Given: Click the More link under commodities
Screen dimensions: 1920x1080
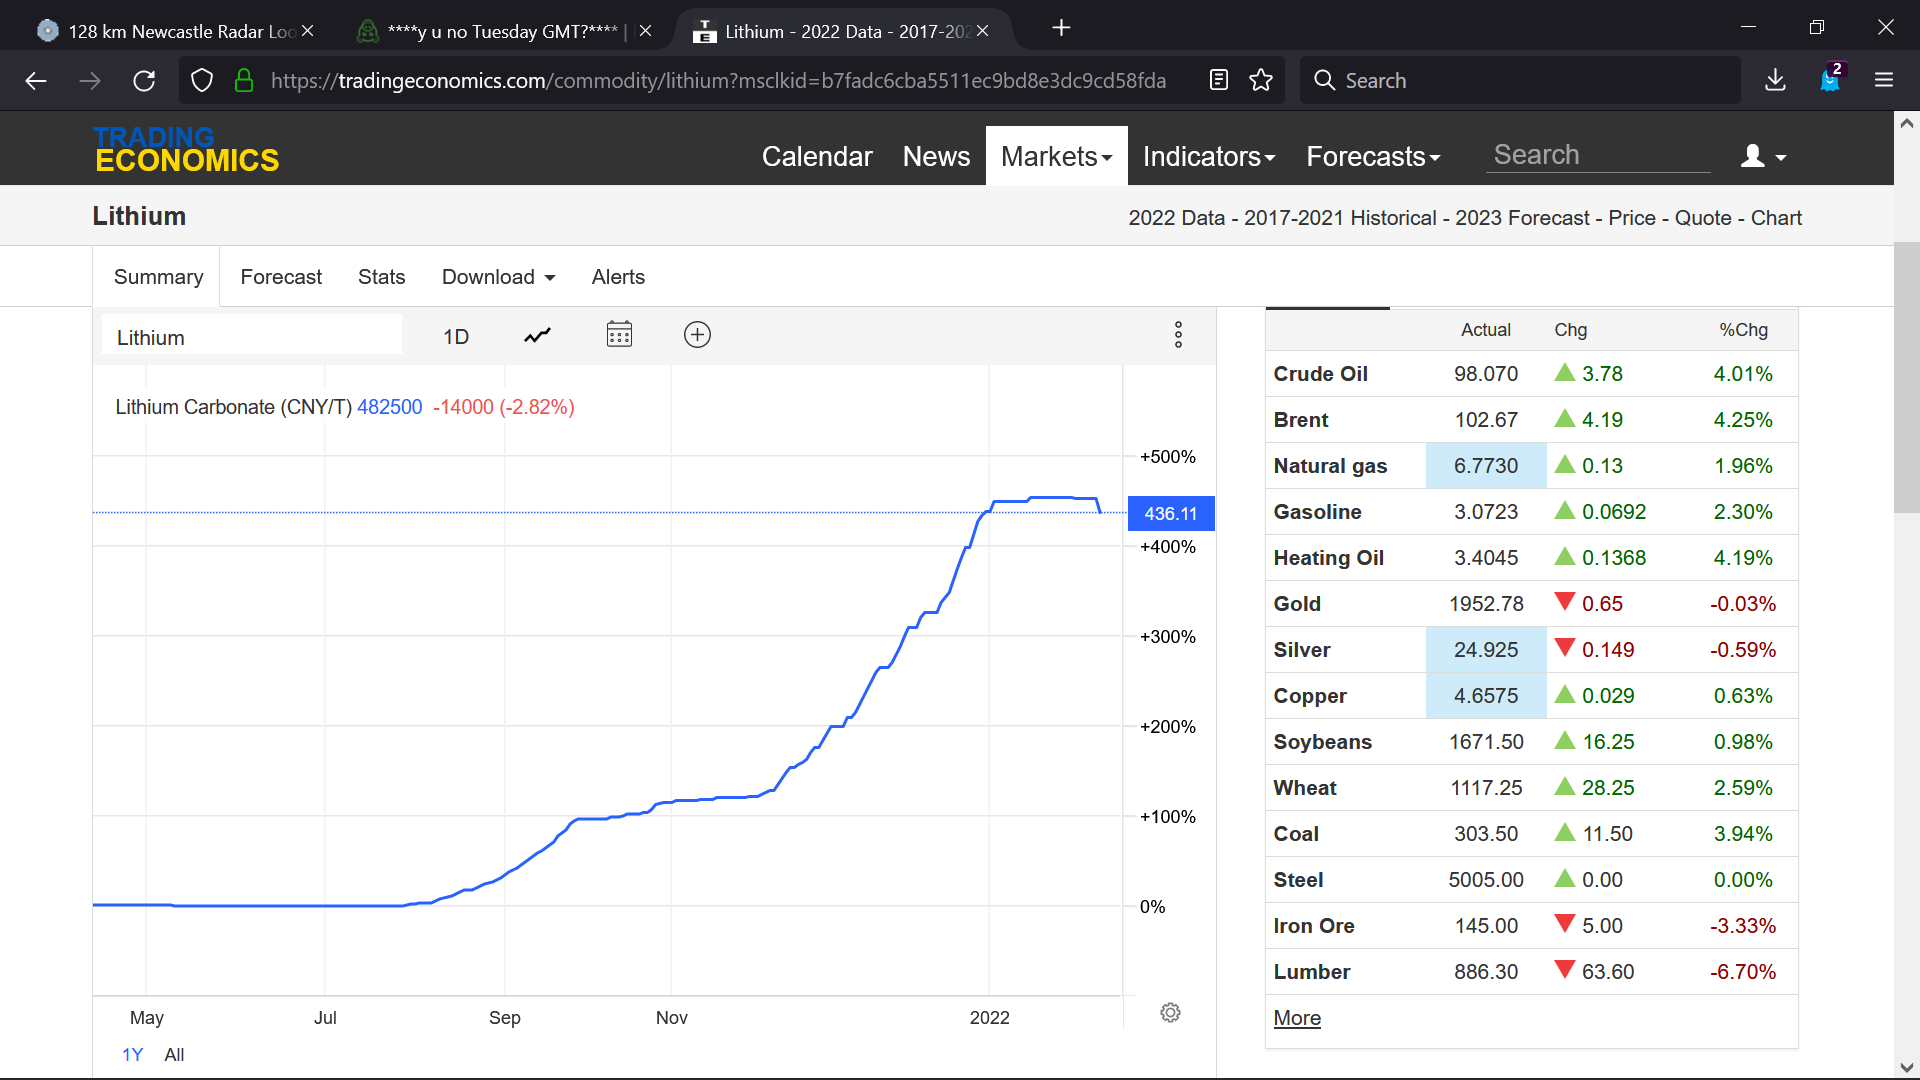Looking at the screenshot, I should (x=1297, y=1018).
